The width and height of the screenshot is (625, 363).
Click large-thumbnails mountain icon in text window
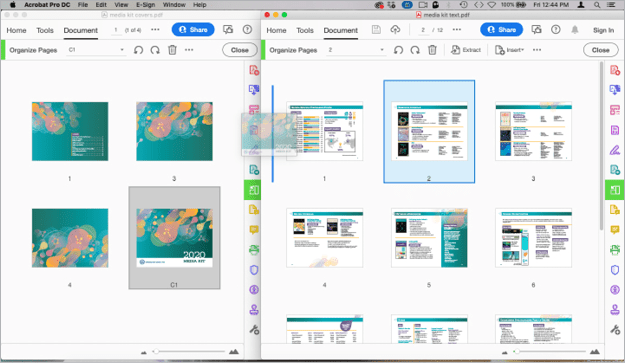tap(595, 351)
